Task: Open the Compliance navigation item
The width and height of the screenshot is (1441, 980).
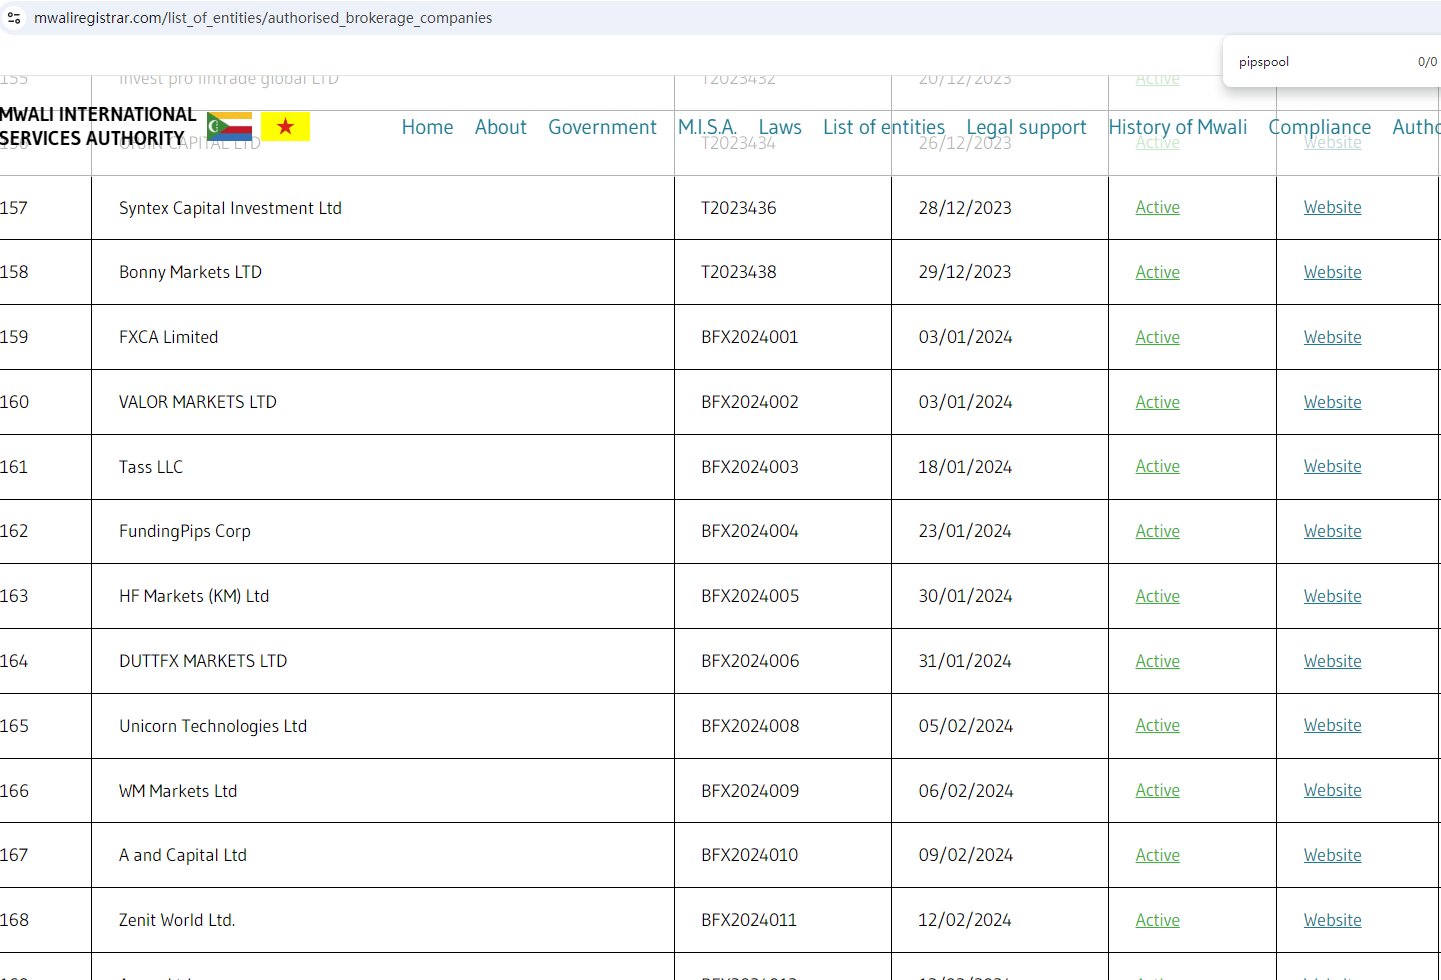Action: pyautogui.click(x=1319, y=127)
